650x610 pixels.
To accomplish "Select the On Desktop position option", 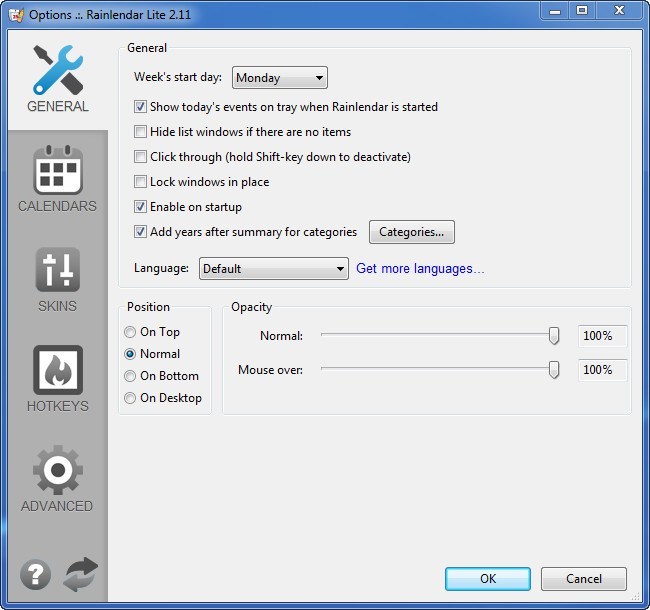I will pyautogui.click(x=130, y=398).
